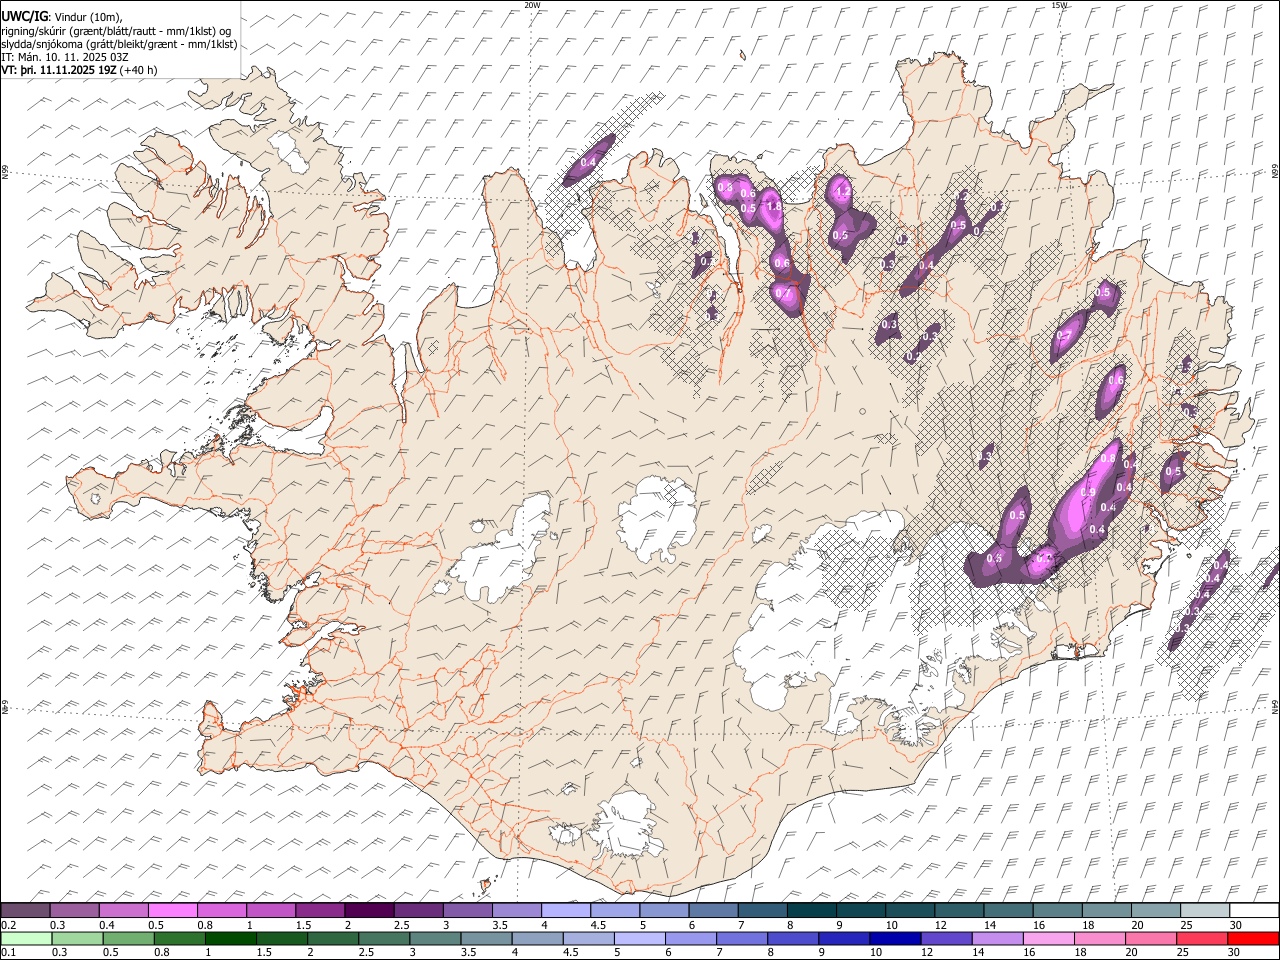Viewport: 1280px width, 960px height.
Task: Click the 20W longitude label
Action: 532,5
